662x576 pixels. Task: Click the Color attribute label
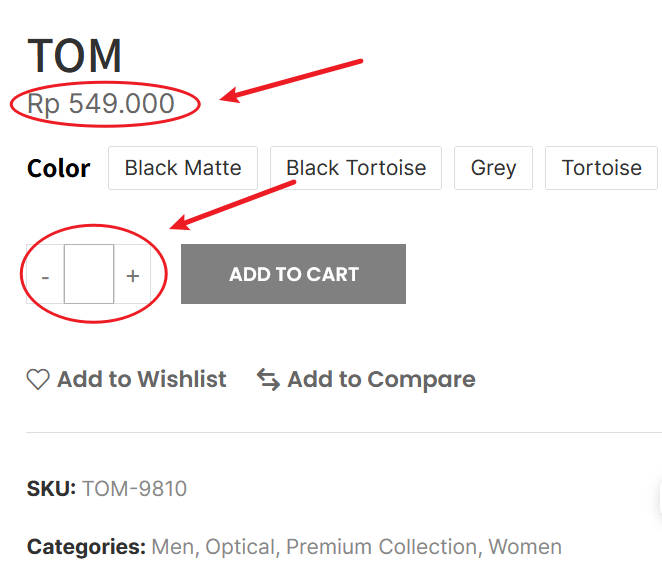58,168
